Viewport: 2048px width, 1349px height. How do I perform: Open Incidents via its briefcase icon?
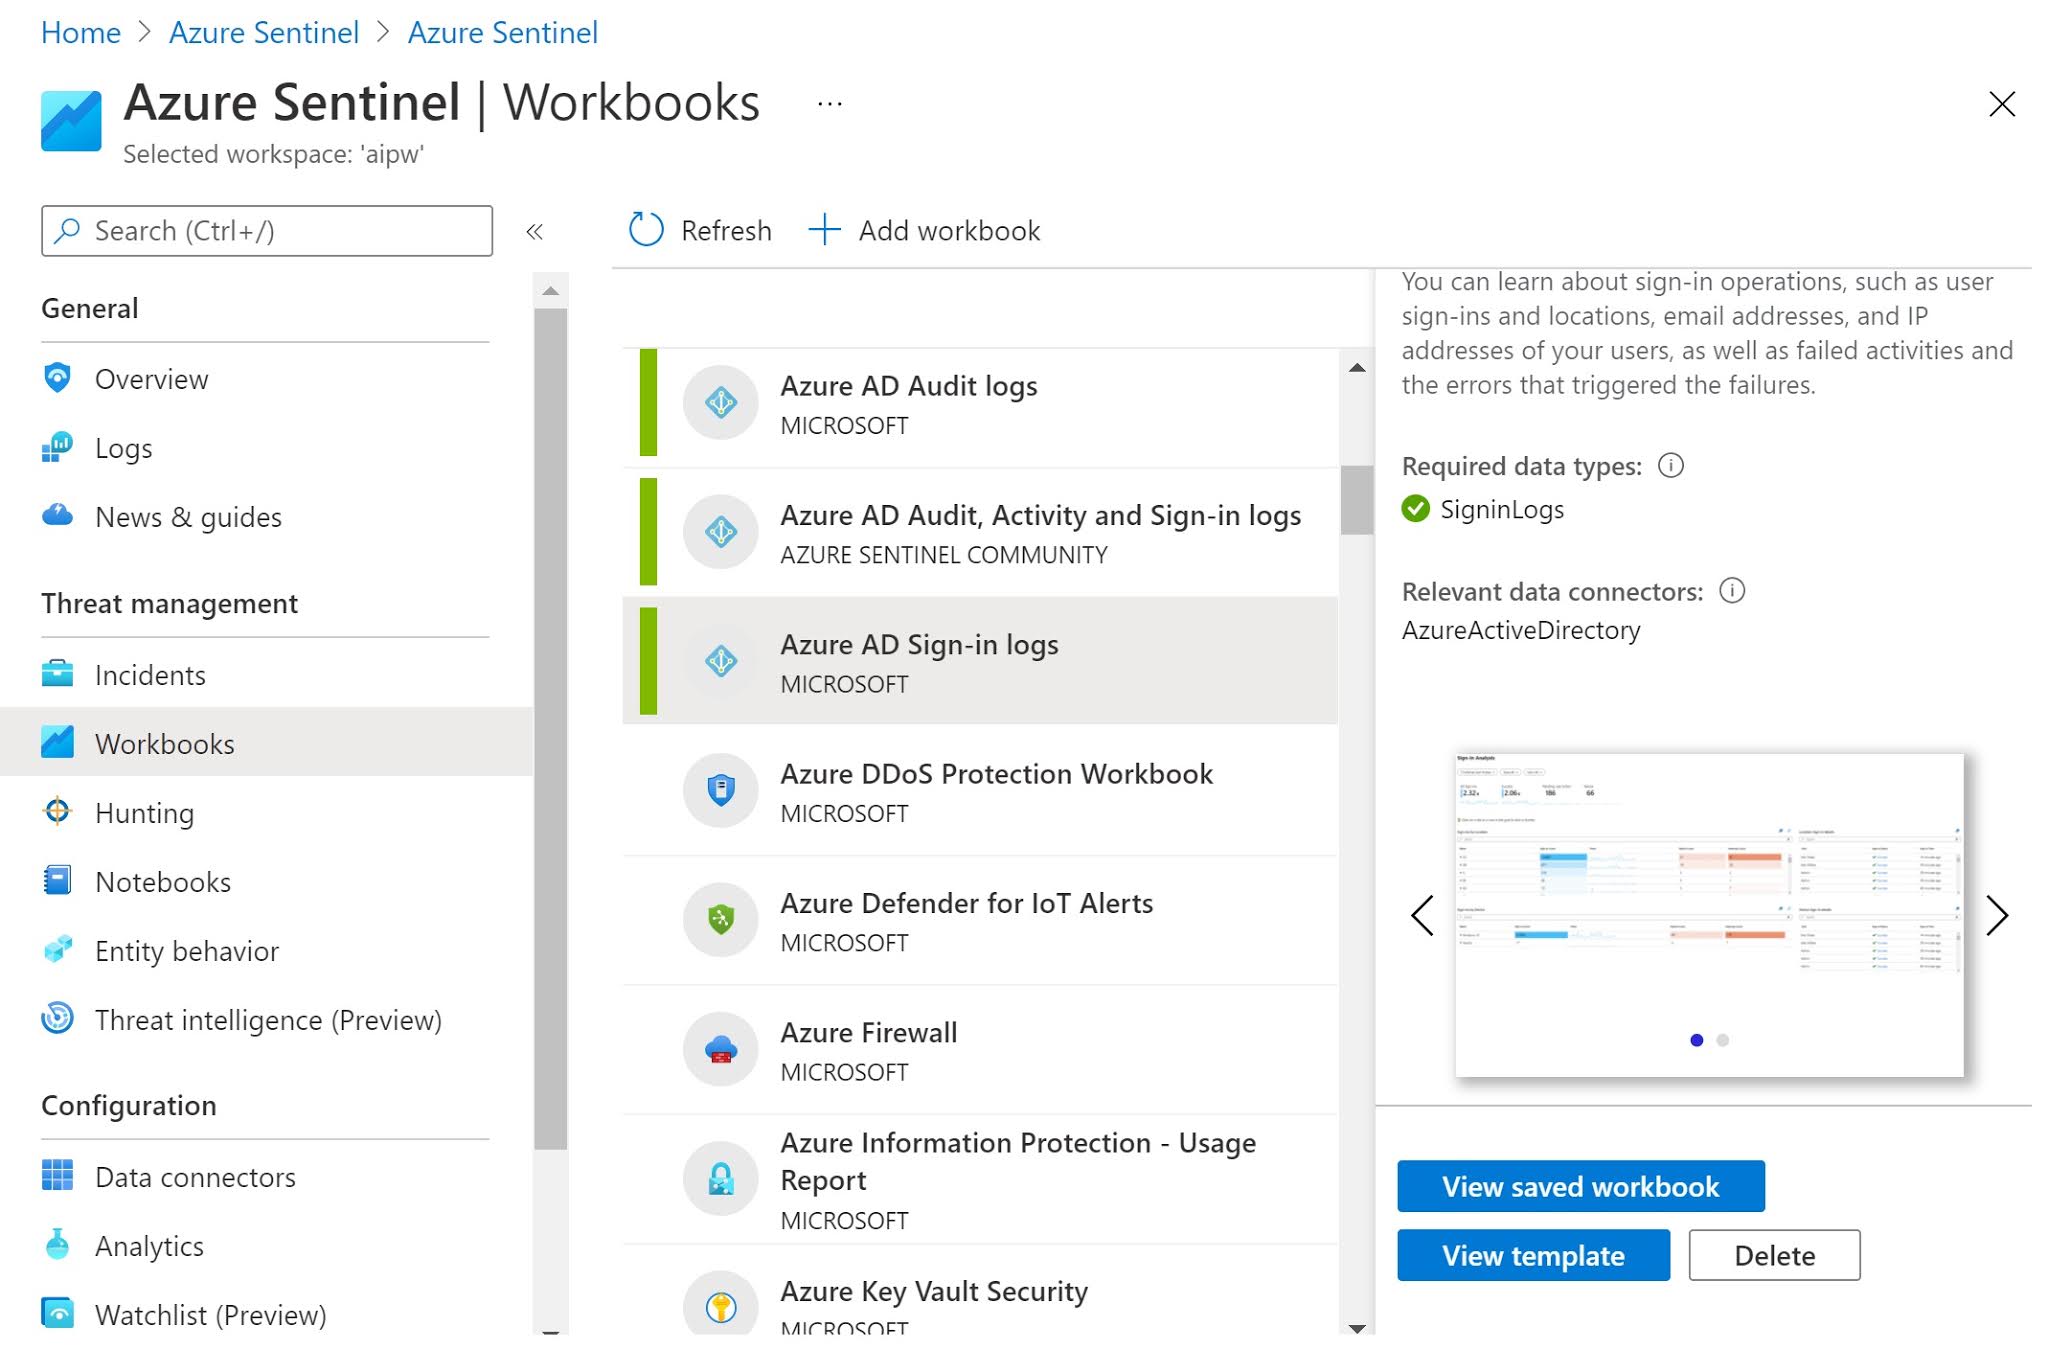pos(59,674)
